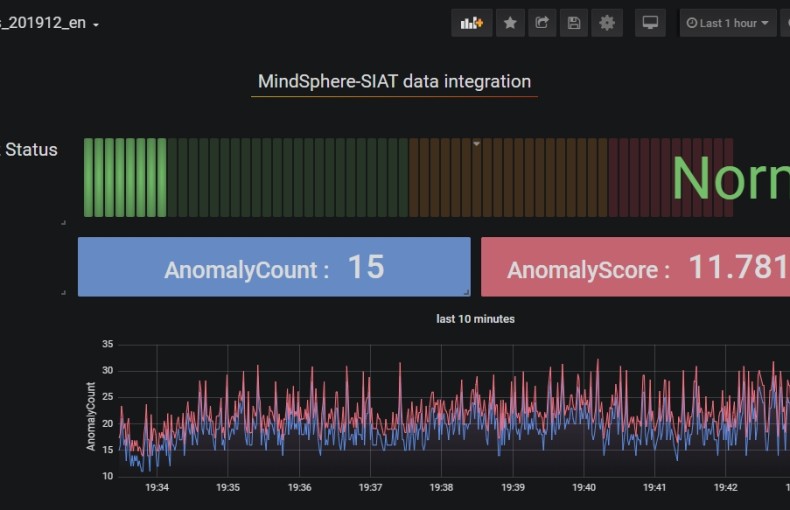Click resize handle of AnomalyCount panel
This screenshot has width=790, height=510.
[465, 292]
